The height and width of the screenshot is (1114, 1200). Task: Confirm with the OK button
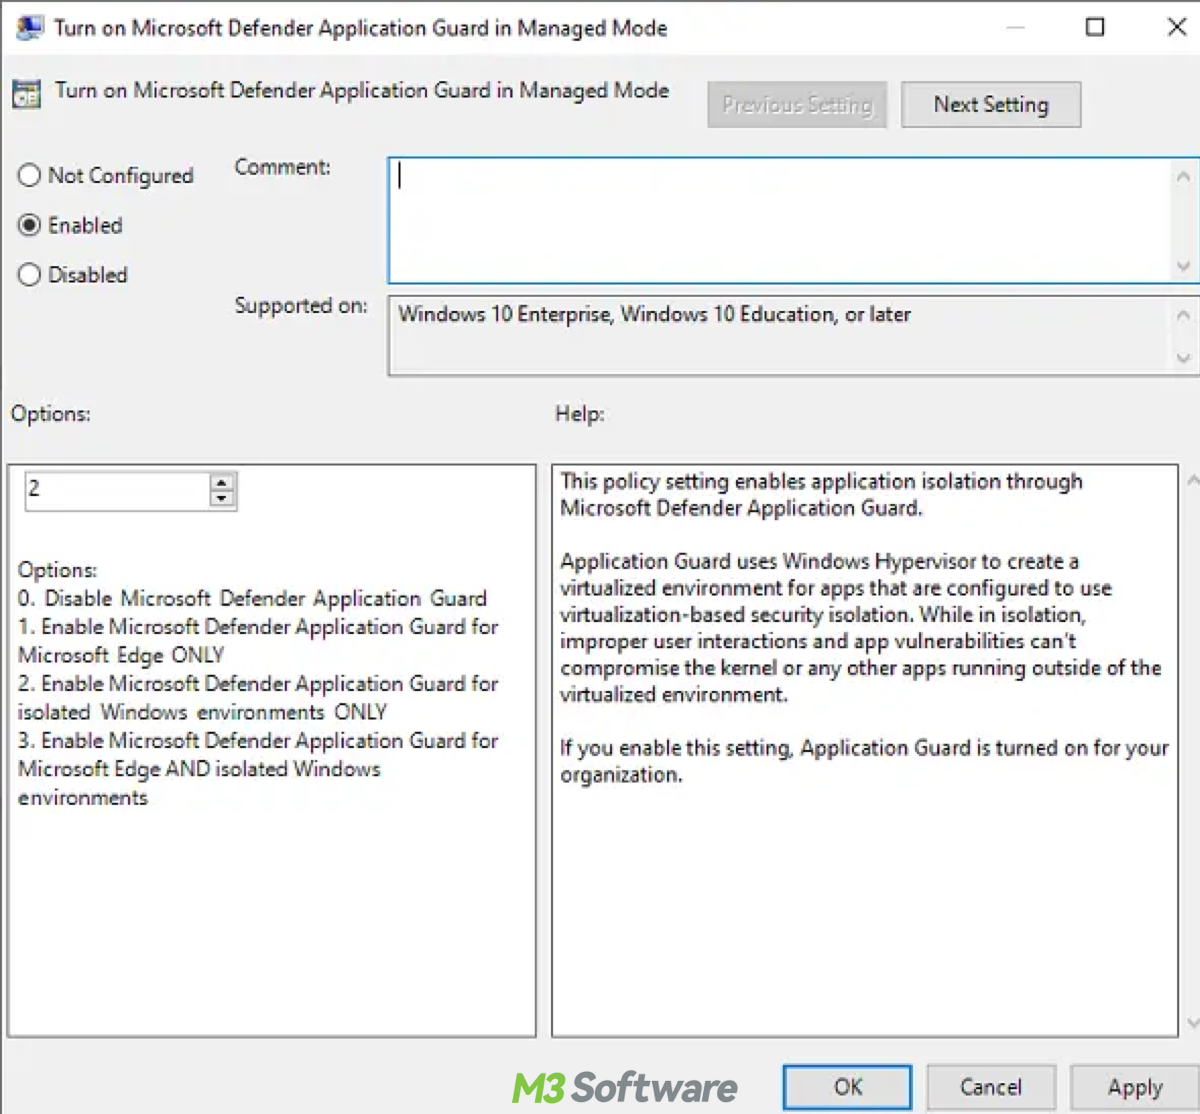coord(847,1087)
